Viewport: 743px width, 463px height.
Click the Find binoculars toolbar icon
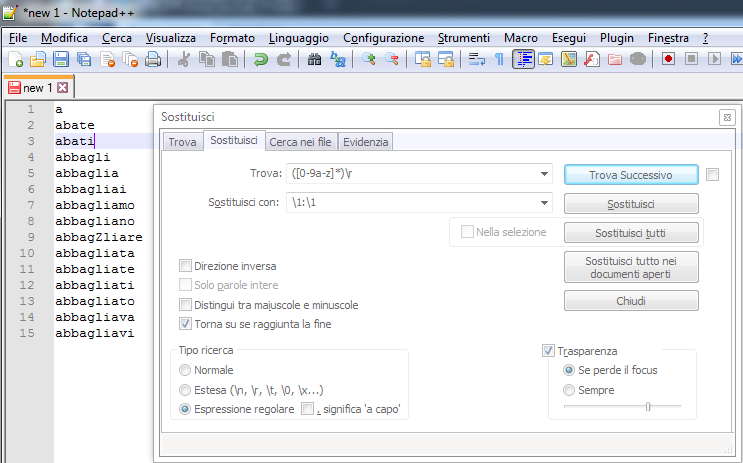[314, 59]
